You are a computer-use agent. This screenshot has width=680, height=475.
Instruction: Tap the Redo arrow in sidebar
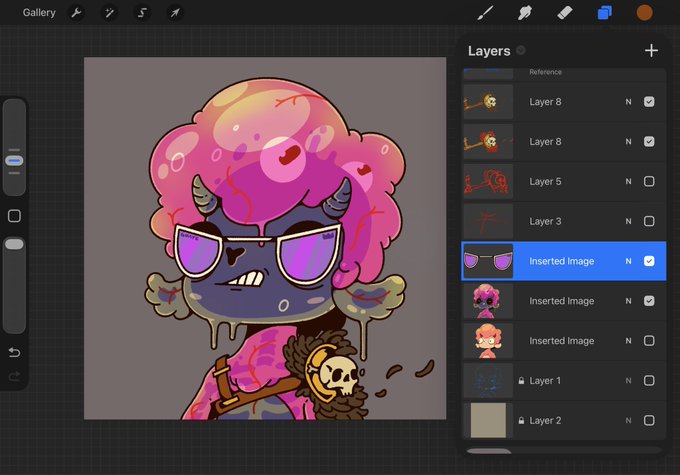pyautogui.click(x=14, y=376)
